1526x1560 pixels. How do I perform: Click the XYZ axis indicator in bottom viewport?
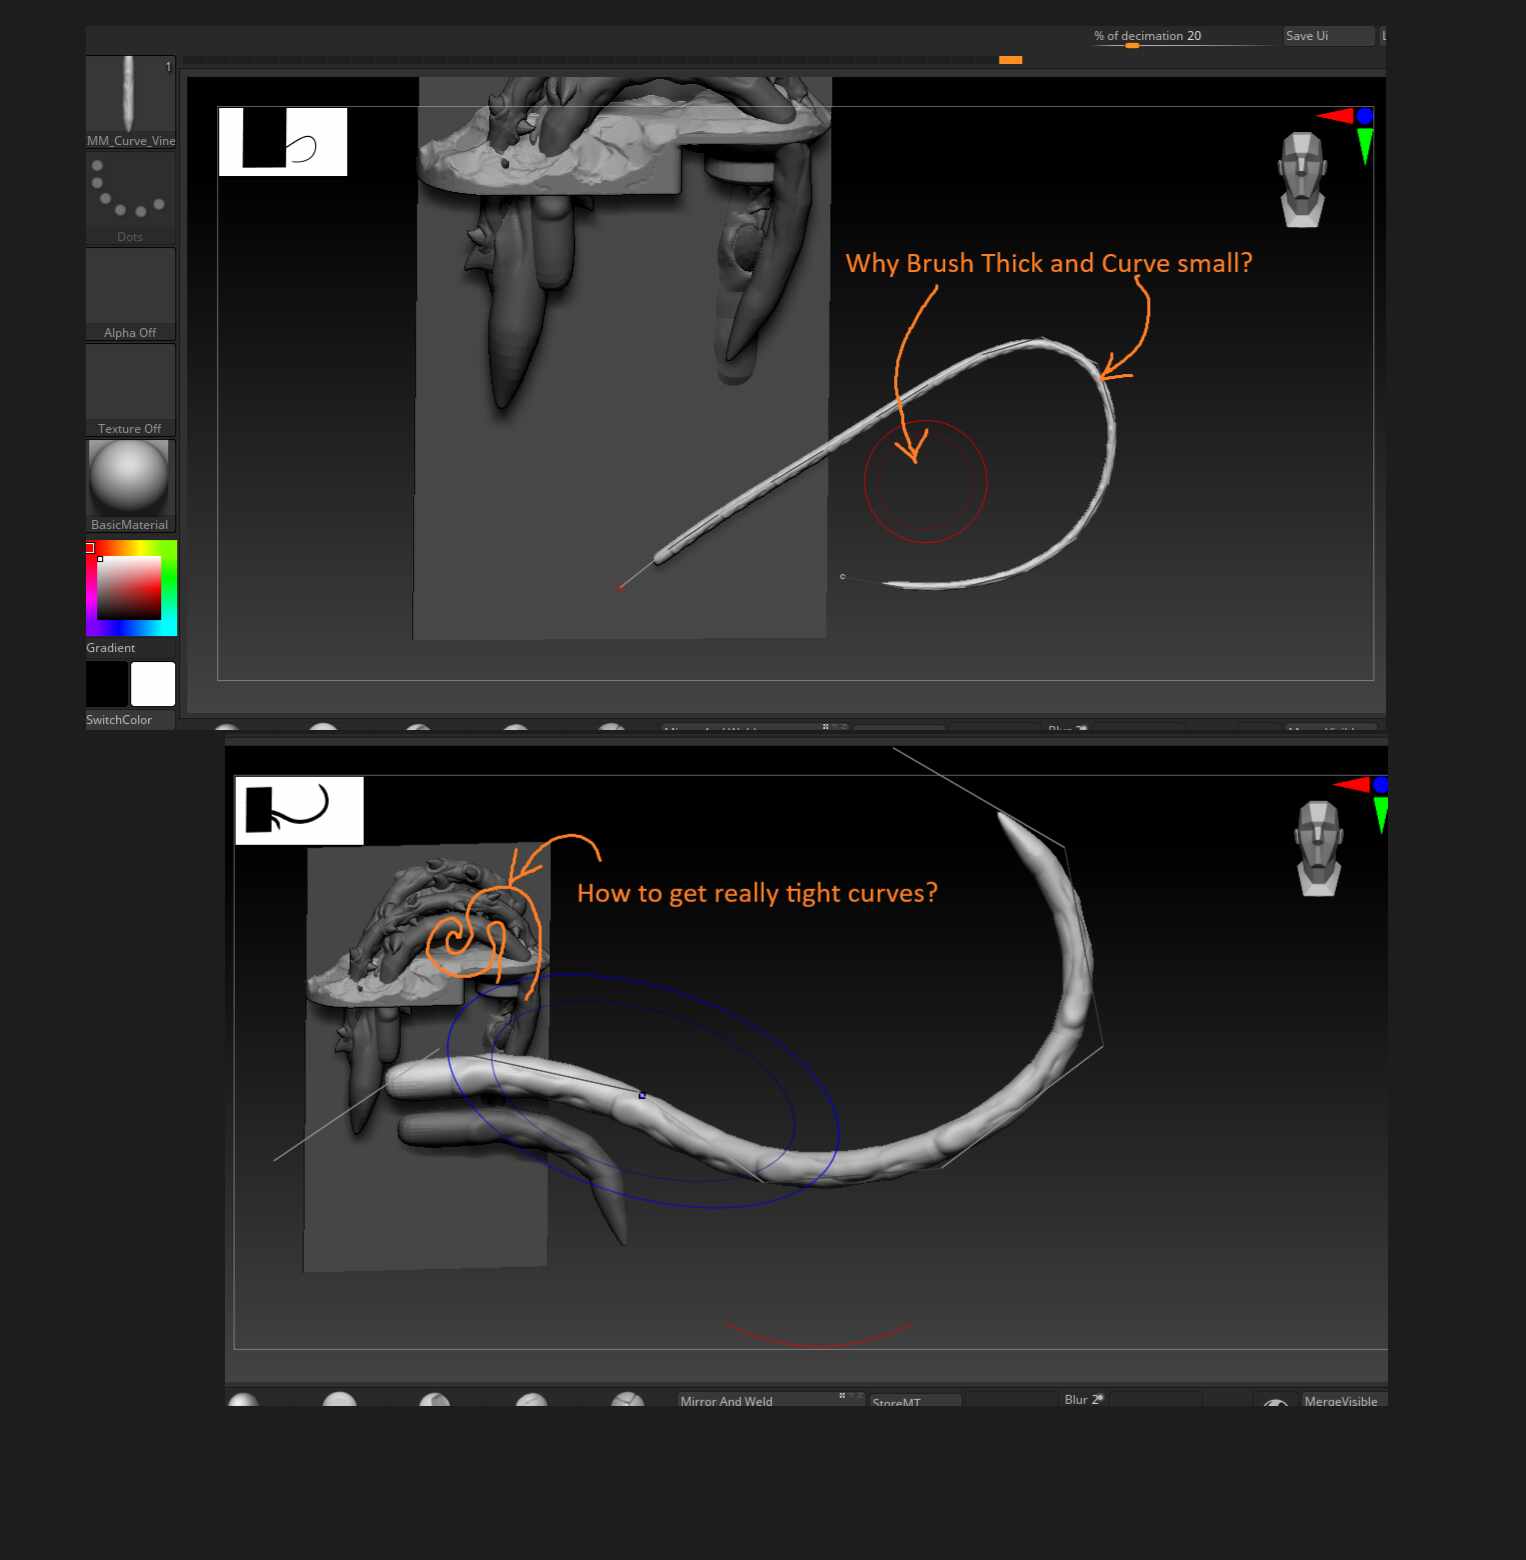pyautogui.click(x=1361, y=804)
